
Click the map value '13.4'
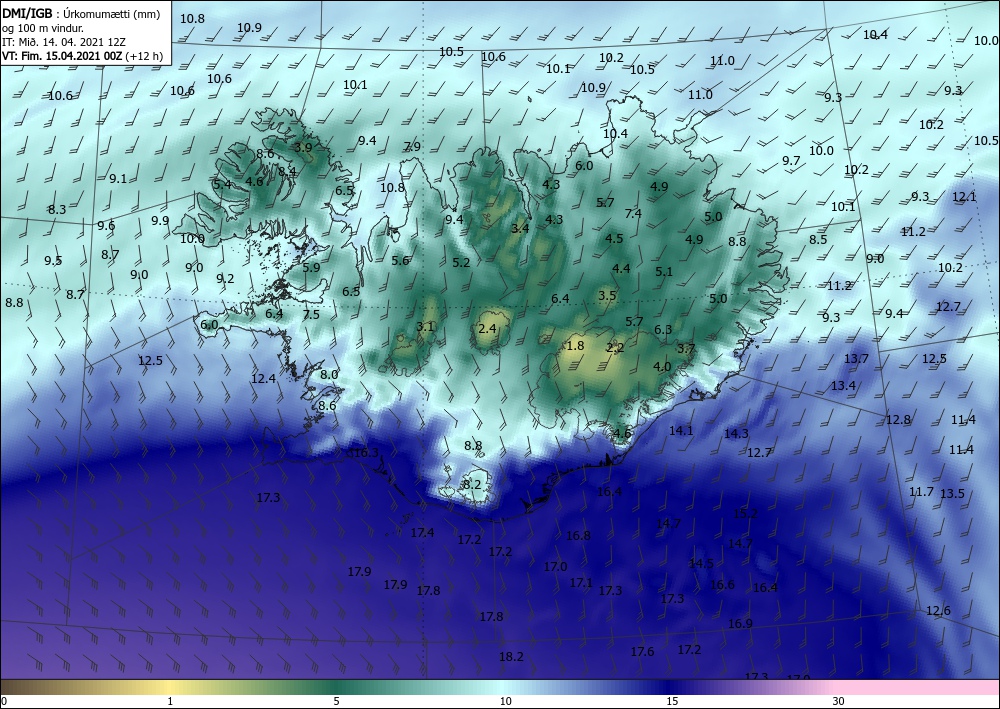[843, 386]
